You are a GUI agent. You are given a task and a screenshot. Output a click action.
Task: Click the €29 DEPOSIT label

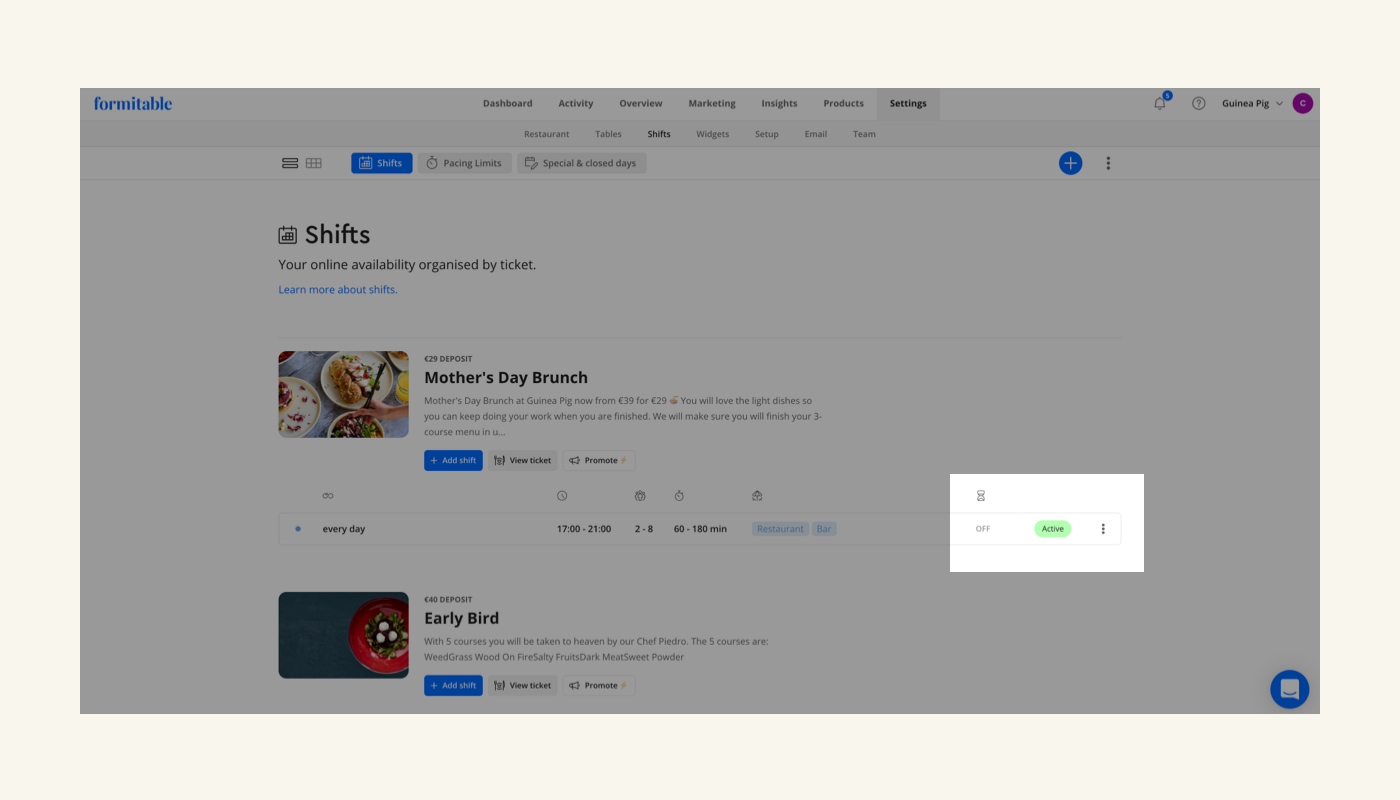point(448,359)
